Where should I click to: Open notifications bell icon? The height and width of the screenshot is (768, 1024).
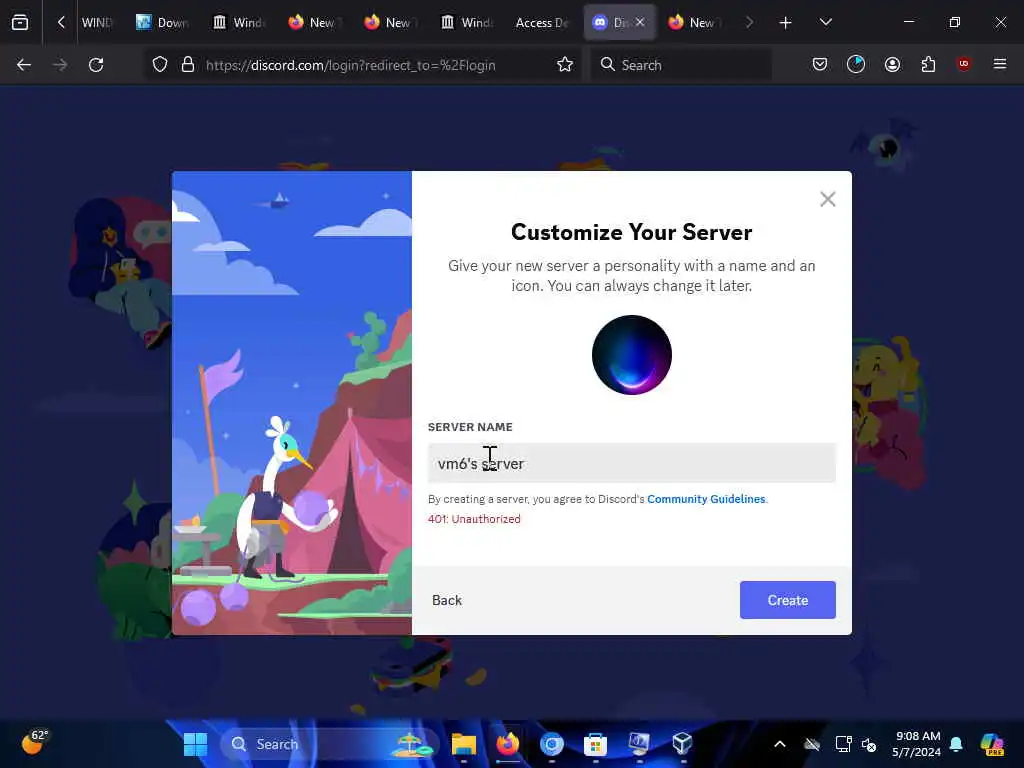tap(956, 744)
